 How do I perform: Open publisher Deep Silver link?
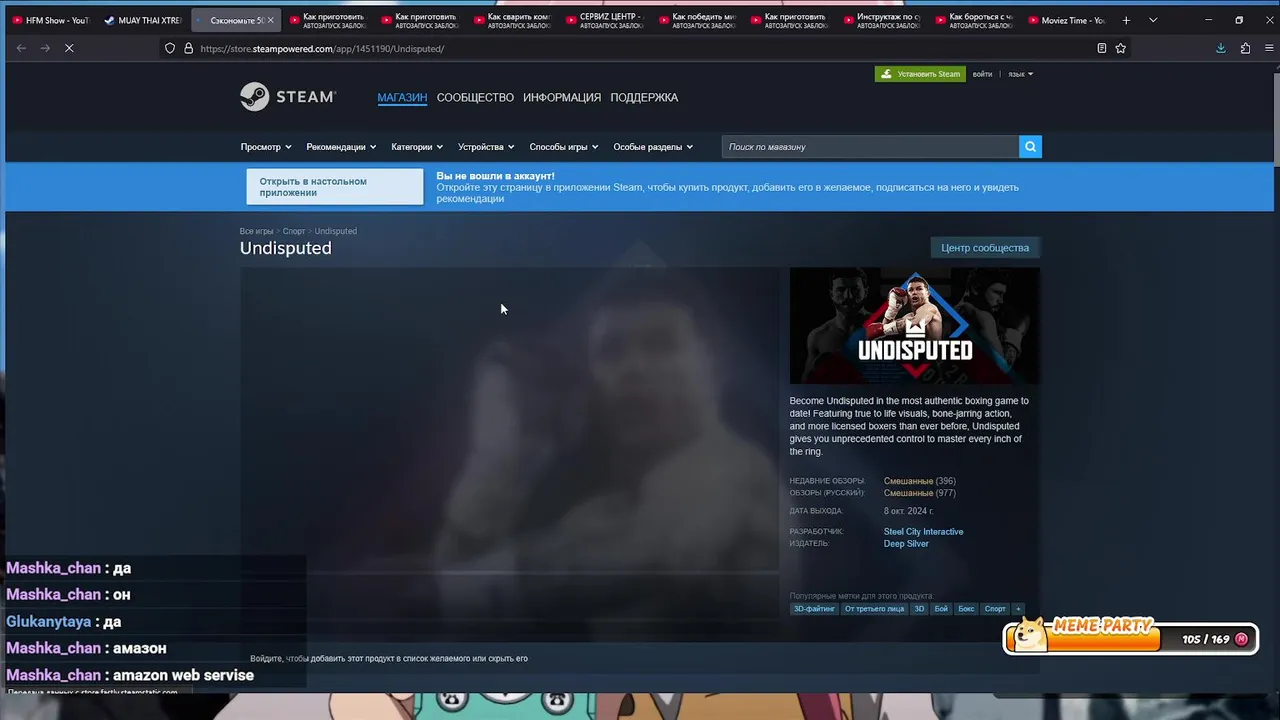(906, 544)
